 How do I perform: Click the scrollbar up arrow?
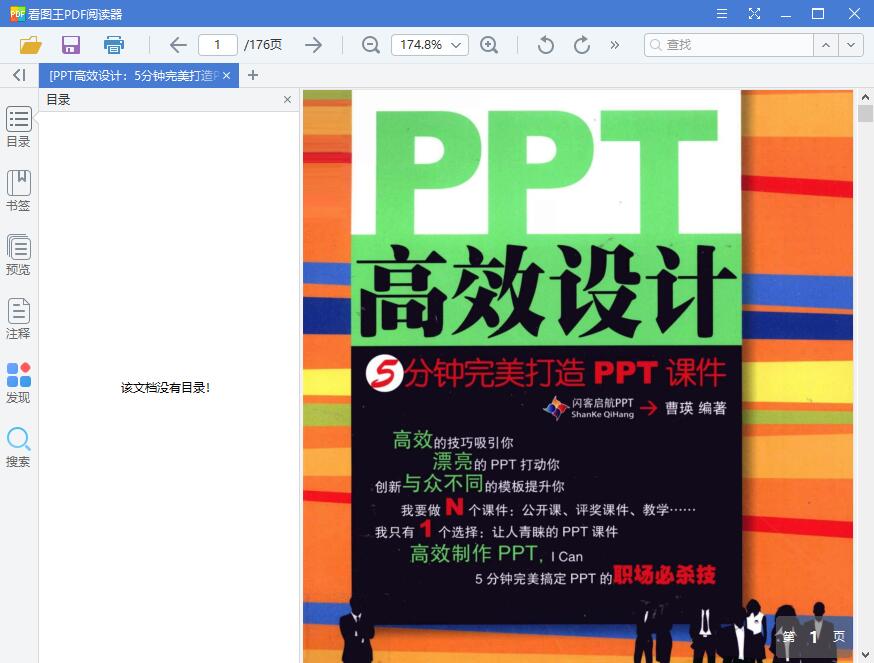(865, 97)
